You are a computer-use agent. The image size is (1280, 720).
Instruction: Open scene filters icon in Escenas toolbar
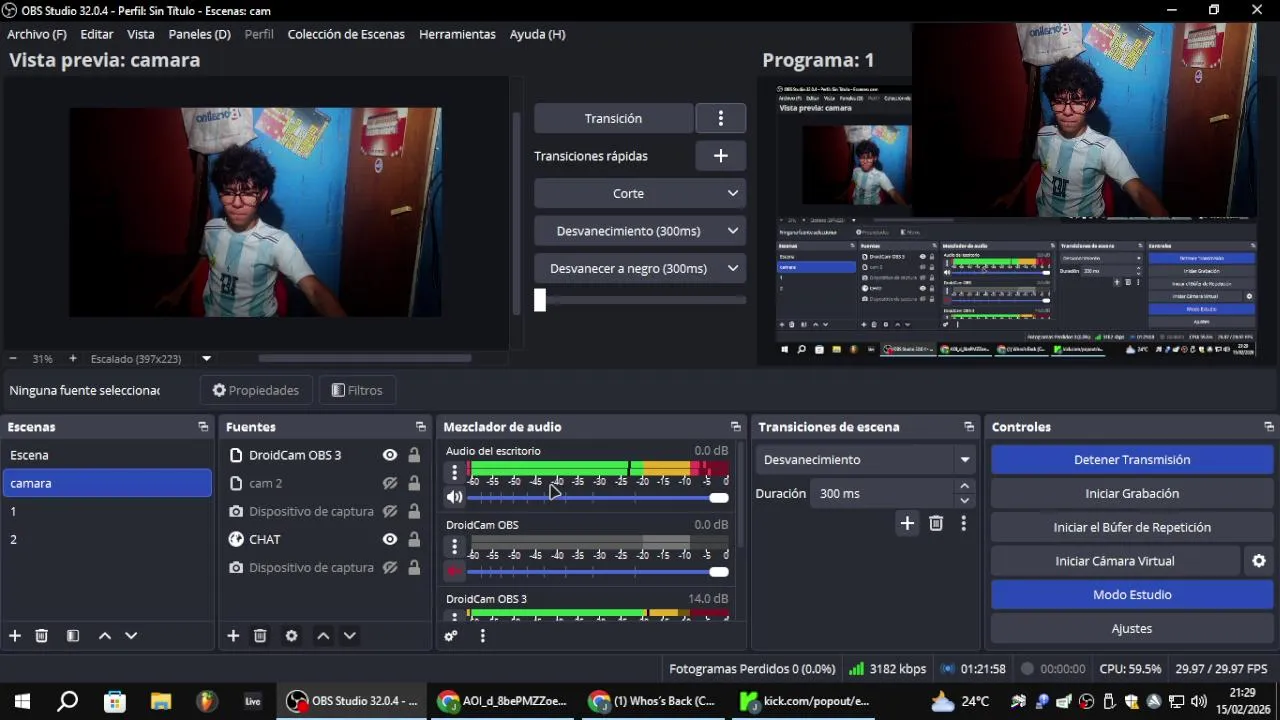pos(73,636)
